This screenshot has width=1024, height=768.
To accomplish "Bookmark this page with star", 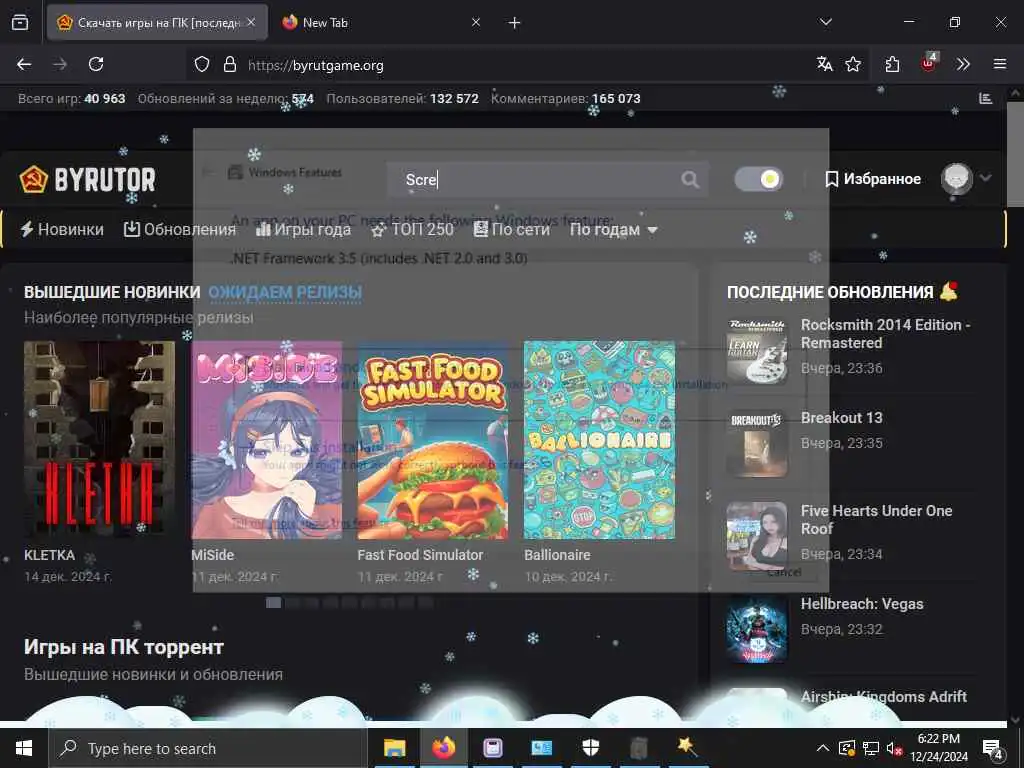I will pos(853,64).
